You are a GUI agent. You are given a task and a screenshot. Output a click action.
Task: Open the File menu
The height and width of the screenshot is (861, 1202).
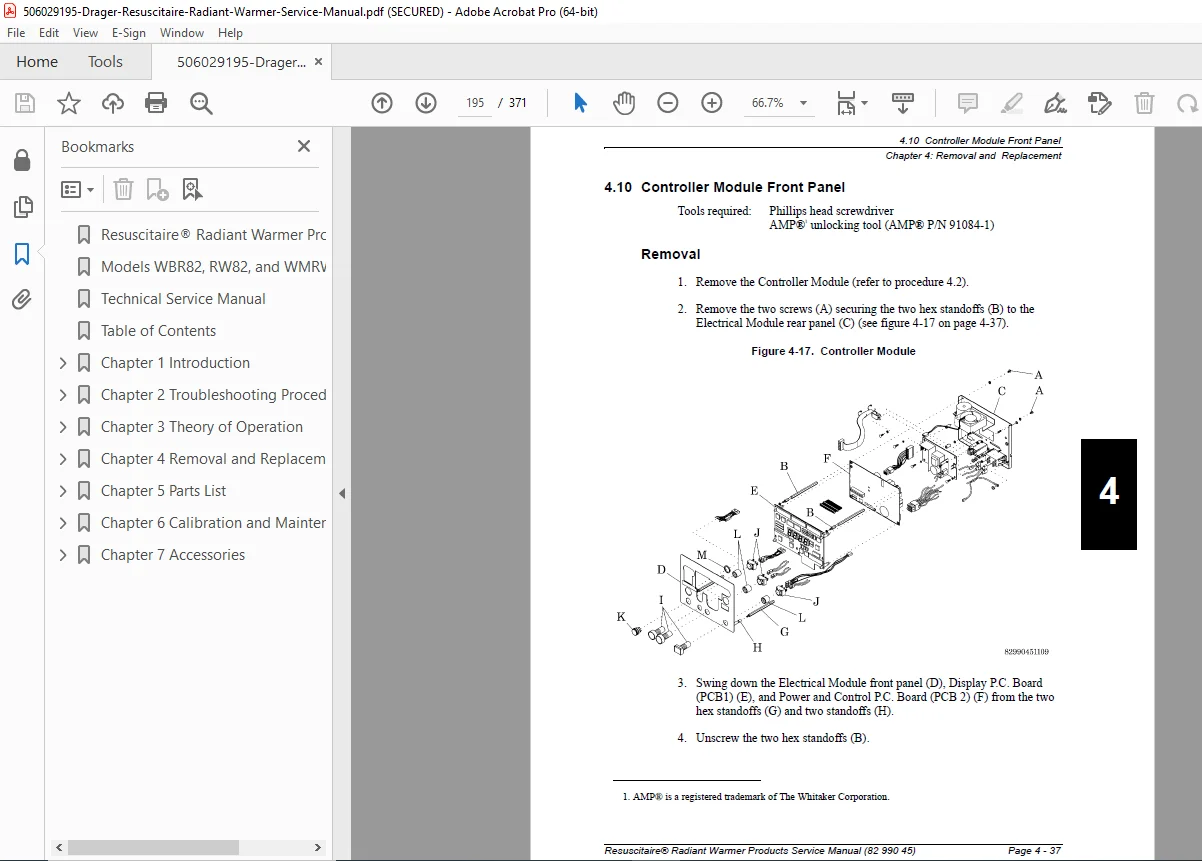point(16,33)
